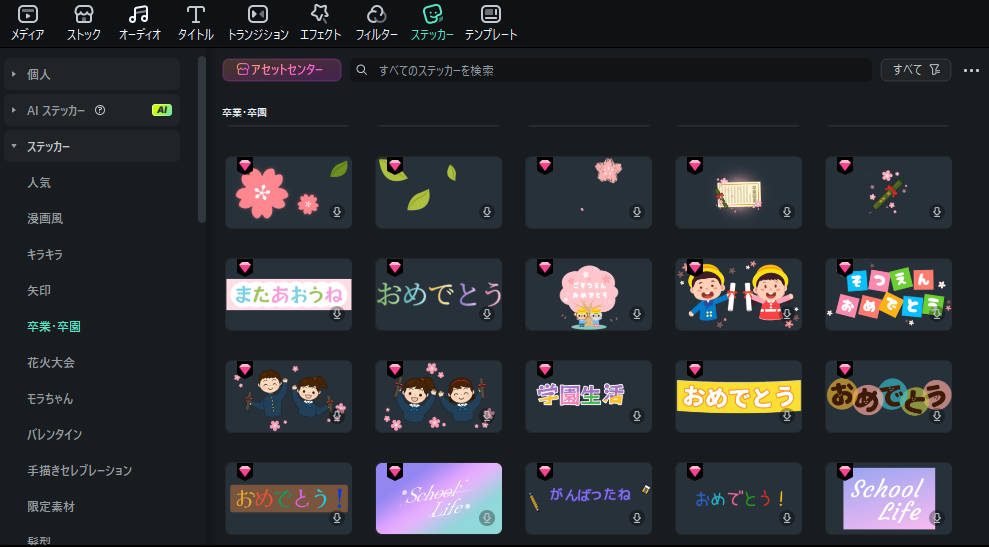Select the 人気 category
The width and height of the screenshot is (989, 547).
point(39,183)
